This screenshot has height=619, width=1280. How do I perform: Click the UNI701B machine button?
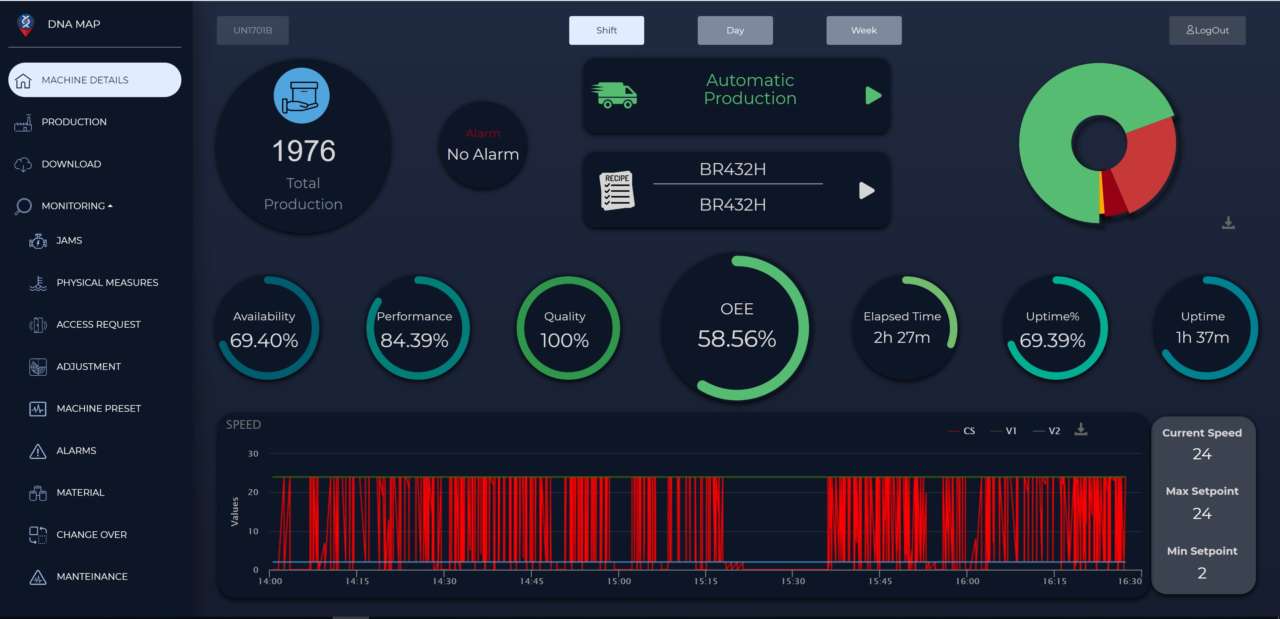click(253, 30)
